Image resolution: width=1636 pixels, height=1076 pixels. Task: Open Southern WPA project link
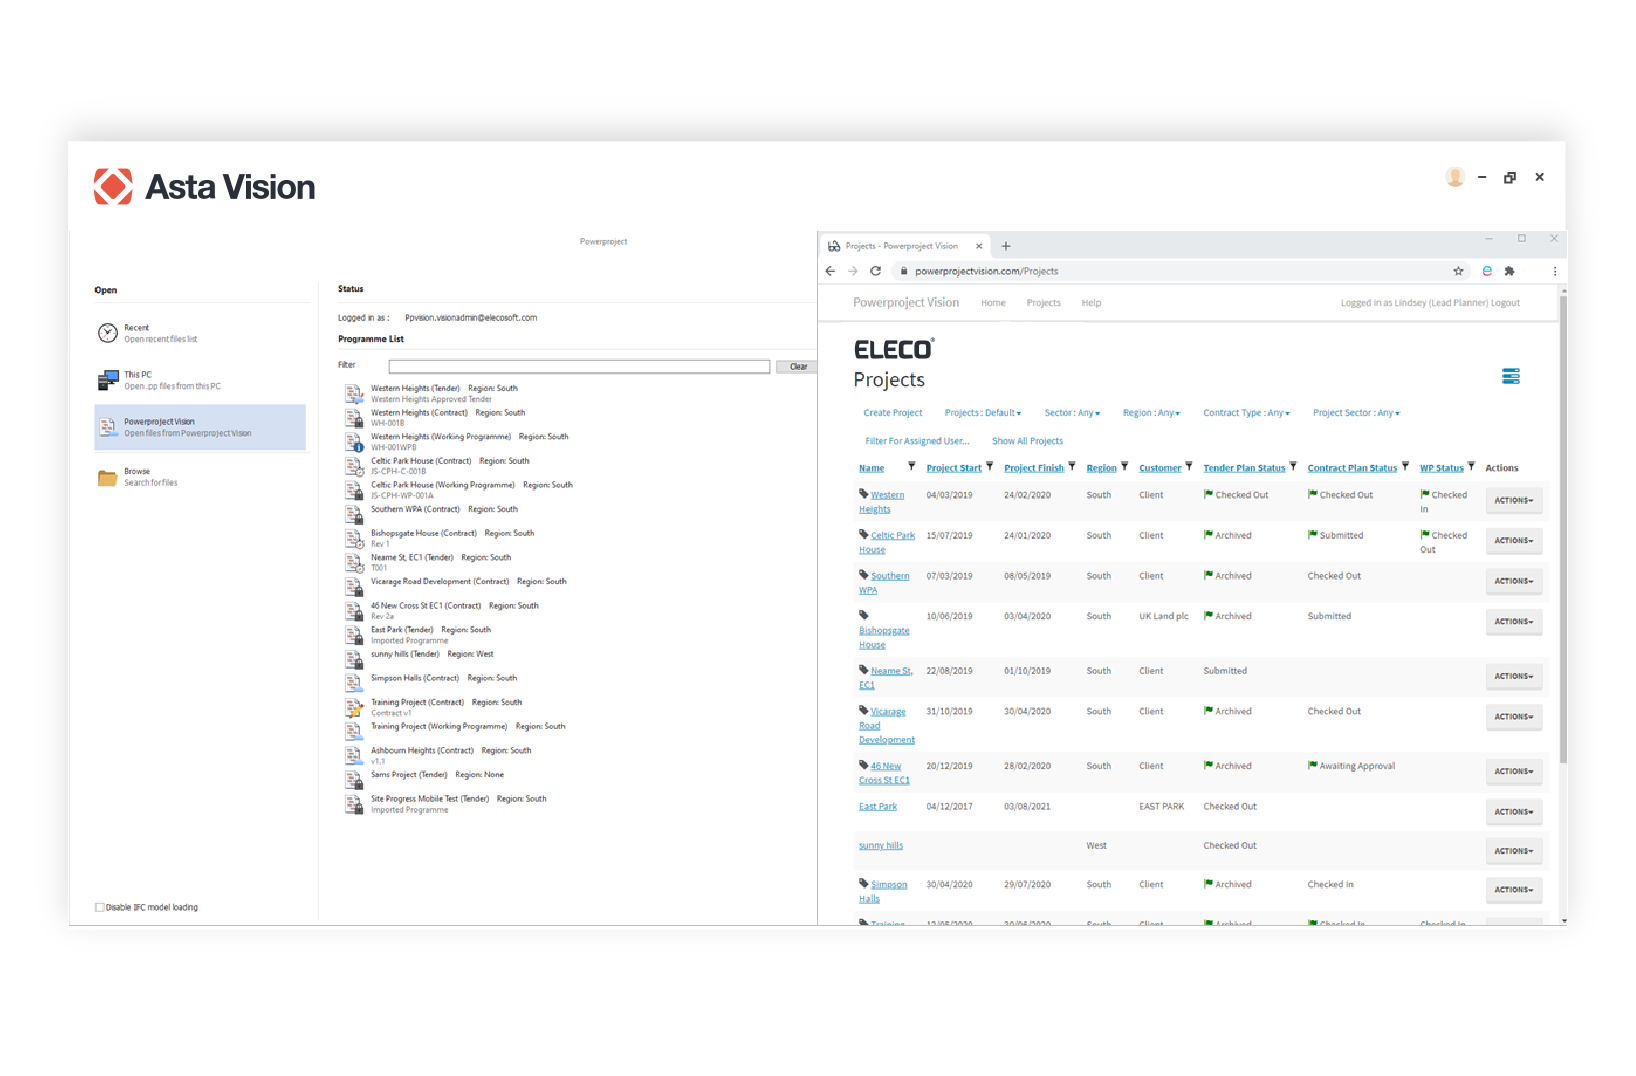coord(884,583)
